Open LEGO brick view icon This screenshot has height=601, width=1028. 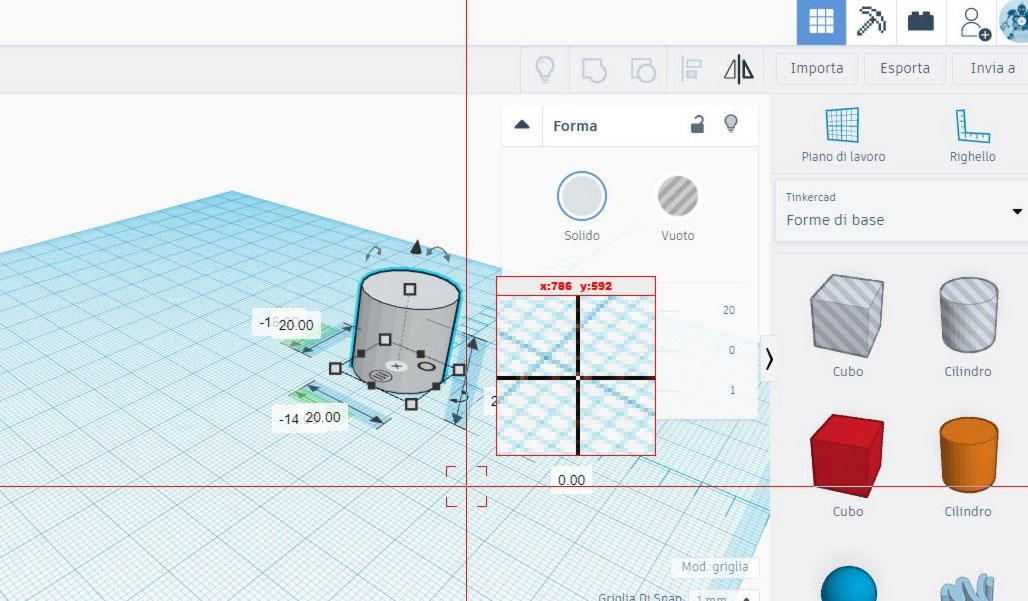click(x=919, y=21)
